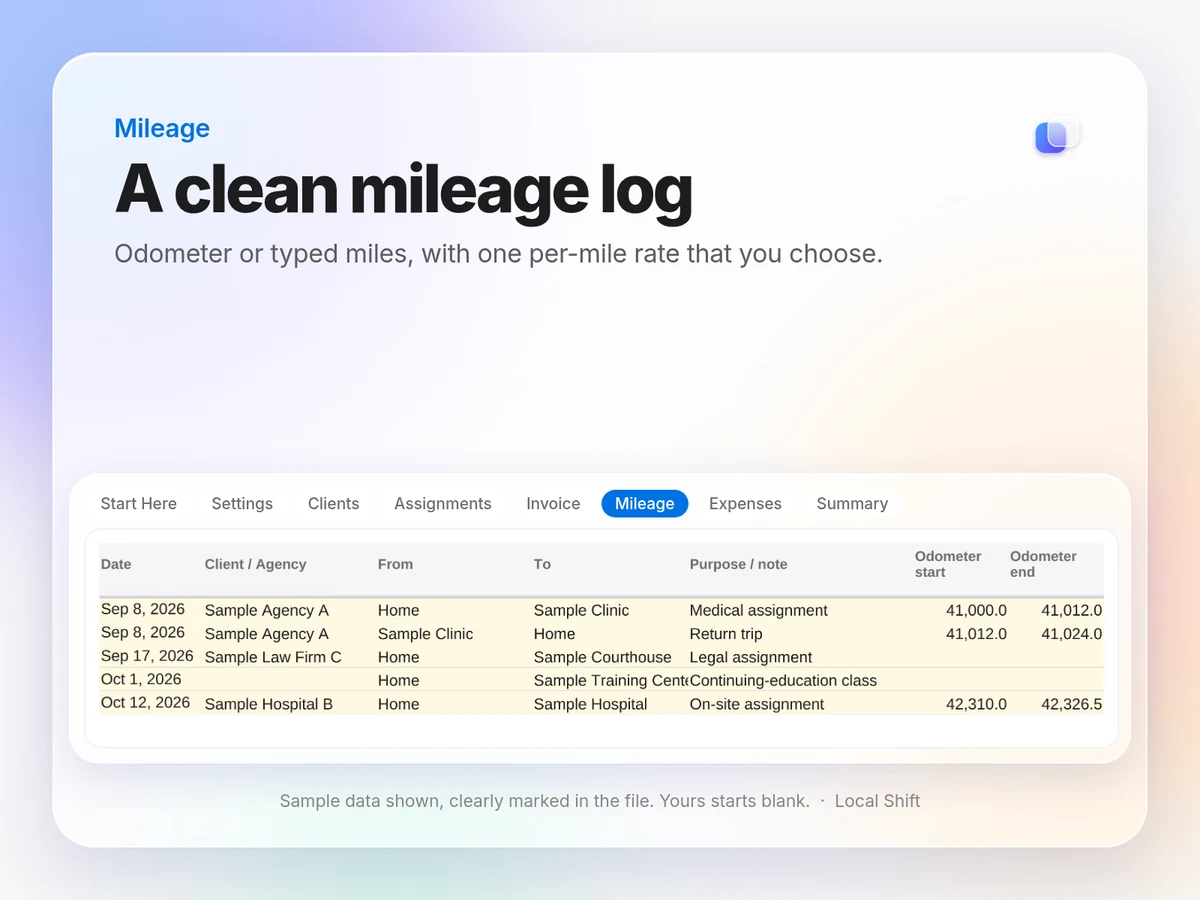The width and height of the screenshot is (1200, 900).
Task: Click the Local Shift app logo icon
Action: (1056, 136)
